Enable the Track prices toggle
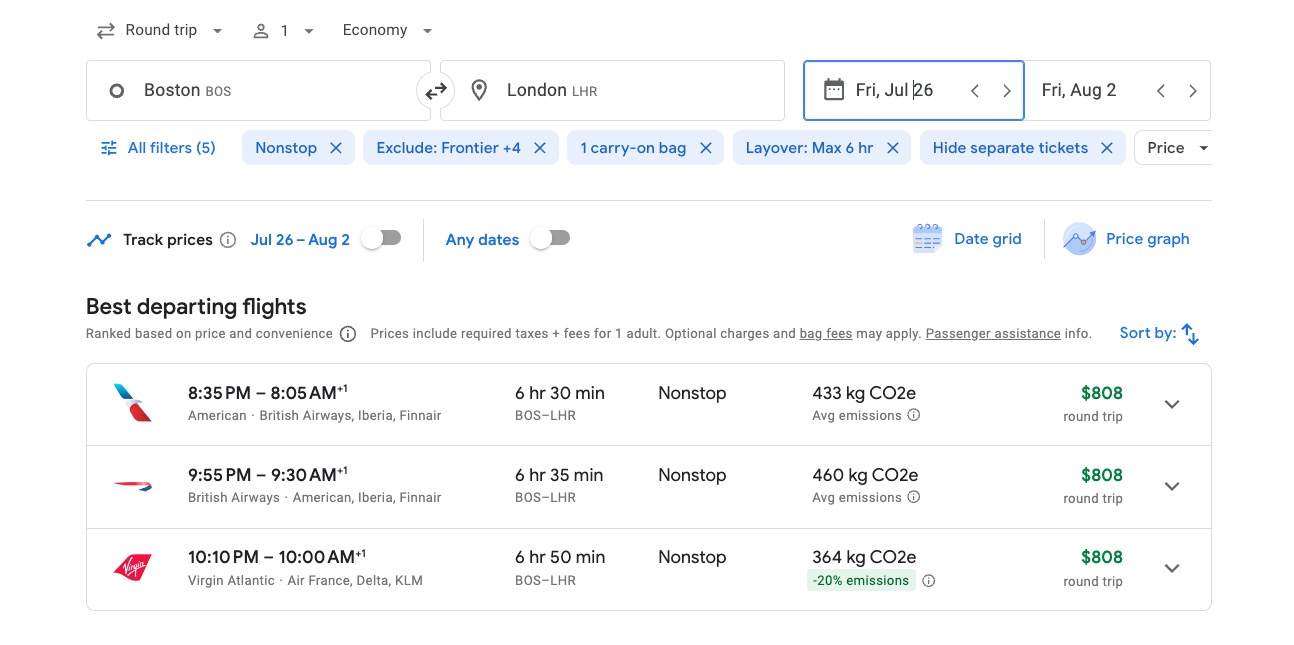Screen dimensions: 1294x645 coord(381,239)
